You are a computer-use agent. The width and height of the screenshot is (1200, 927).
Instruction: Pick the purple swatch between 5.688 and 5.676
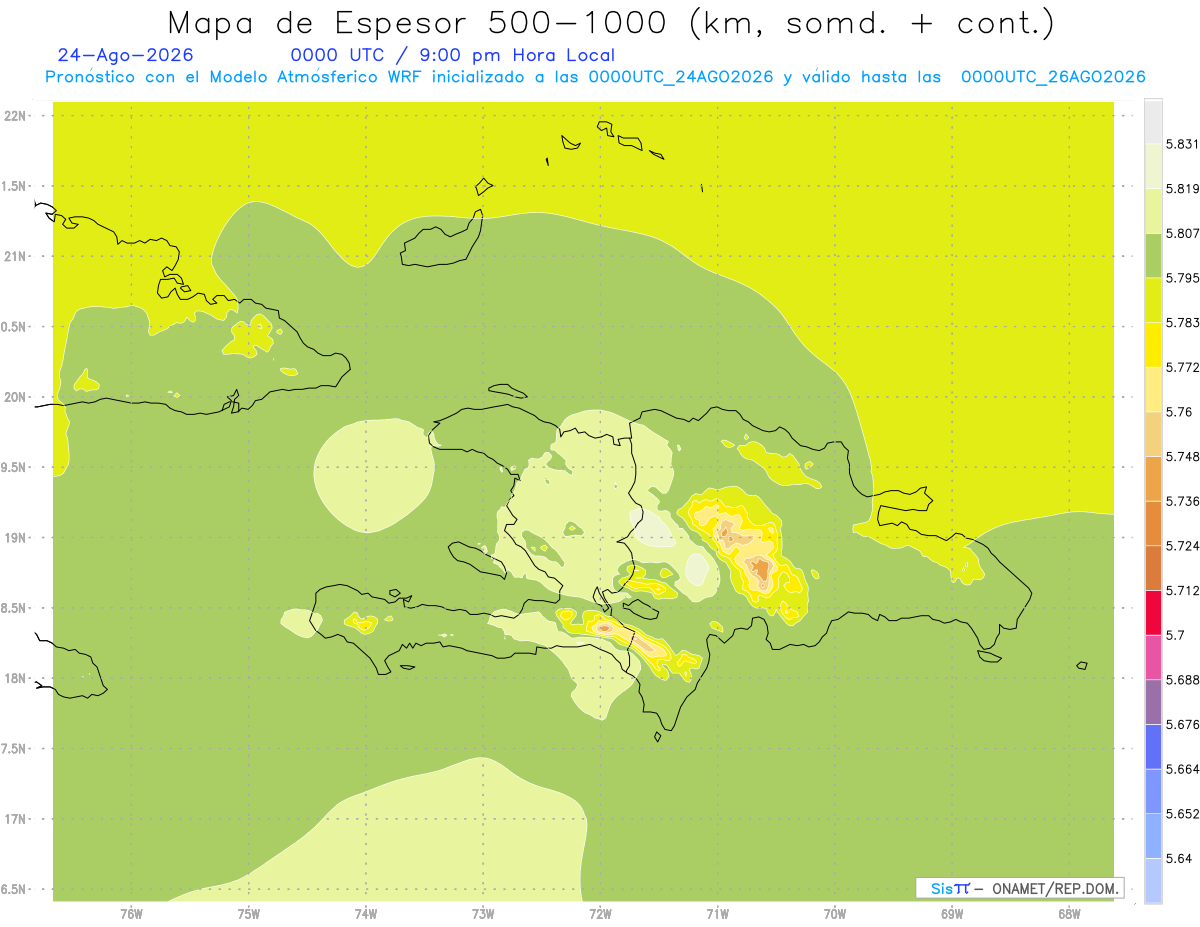click(1152, 702)
